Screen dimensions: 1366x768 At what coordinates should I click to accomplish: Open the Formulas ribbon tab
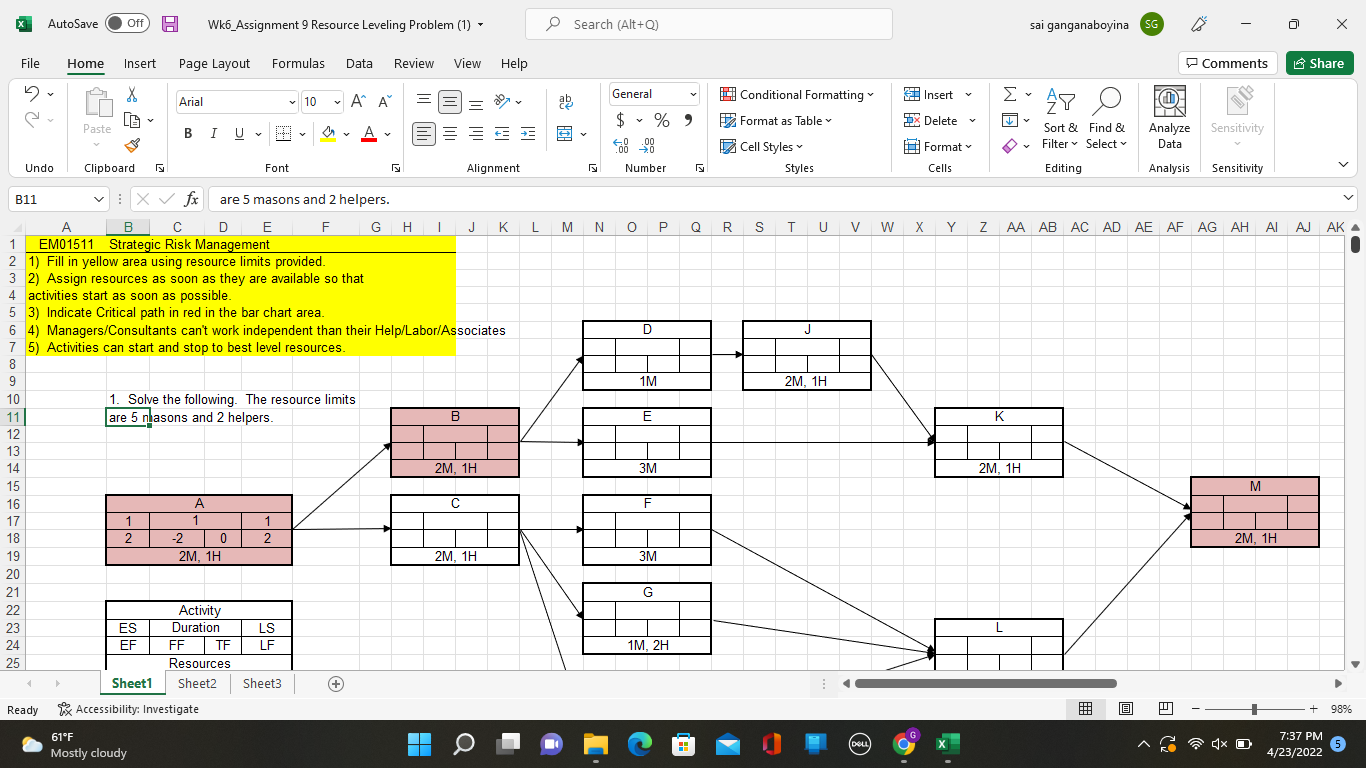tap(298, 63)
